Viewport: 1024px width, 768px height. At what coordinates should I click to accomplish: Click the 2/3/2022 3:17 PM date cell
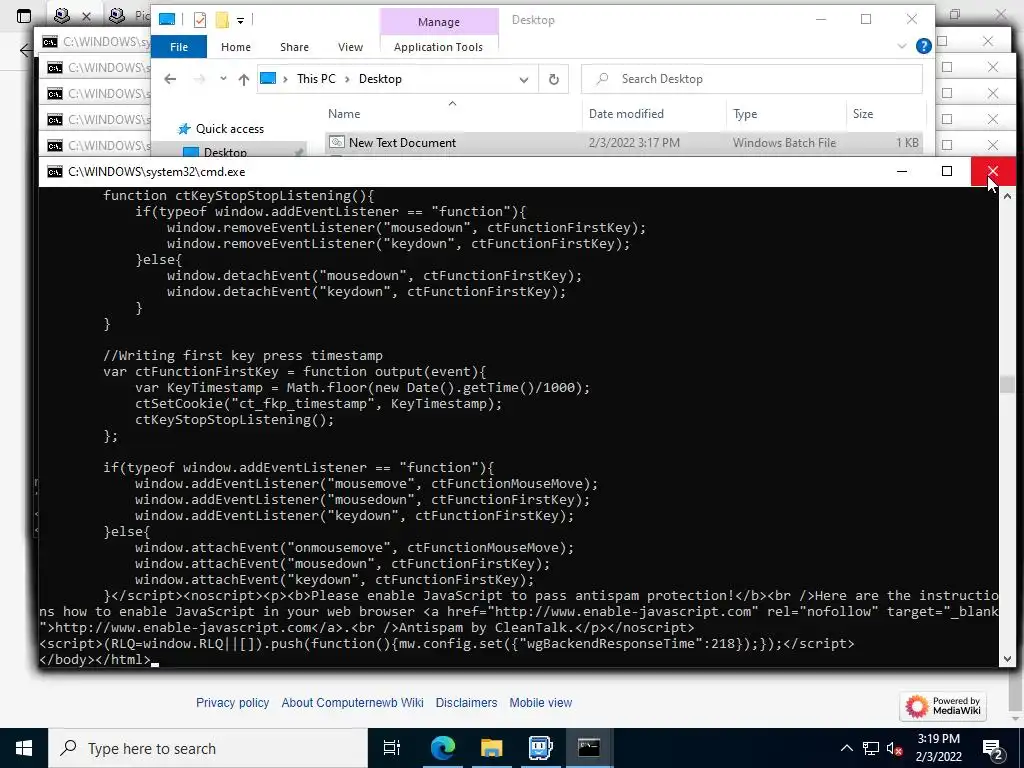point(634,142)
